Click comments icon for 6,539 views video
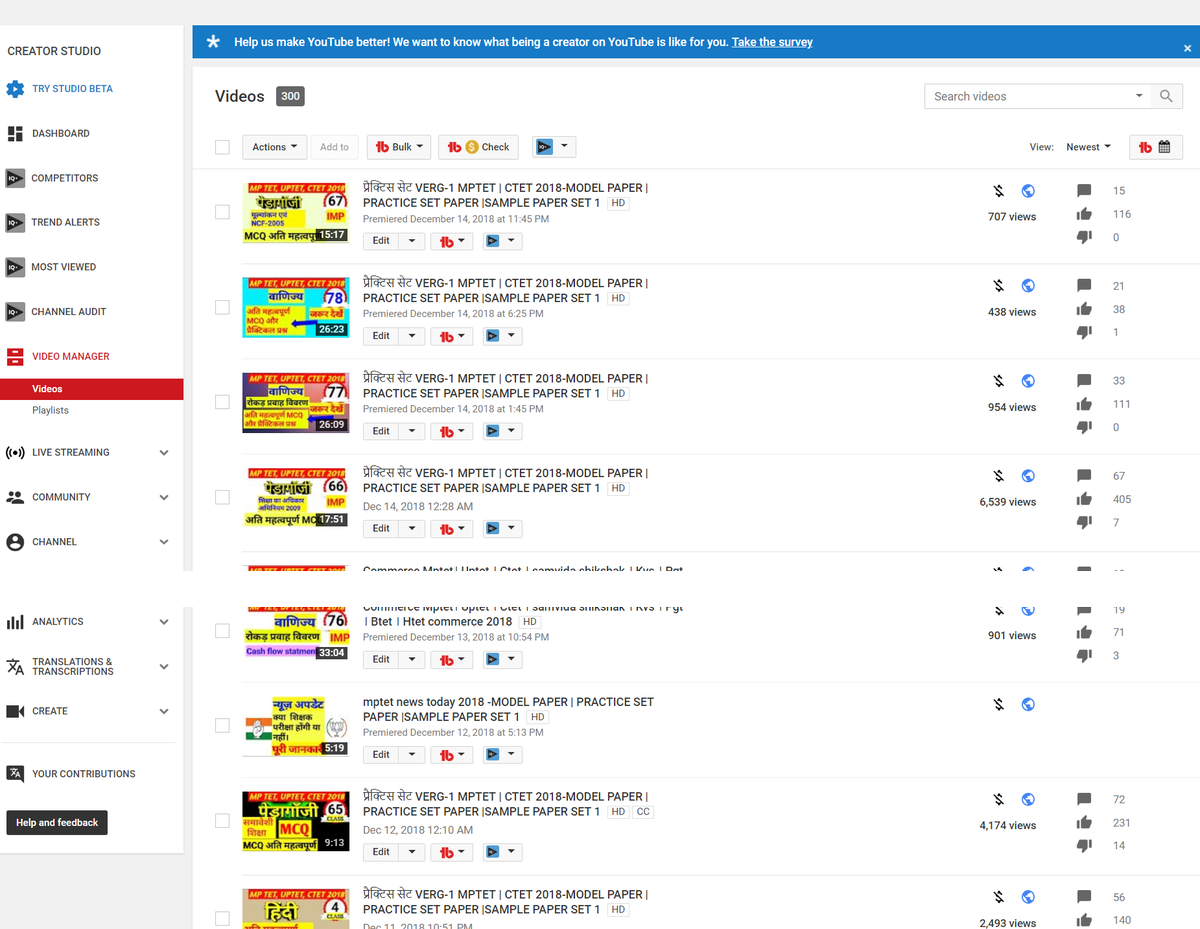The height and width of the screenshot is (929, 1200). coord(1084,476)
